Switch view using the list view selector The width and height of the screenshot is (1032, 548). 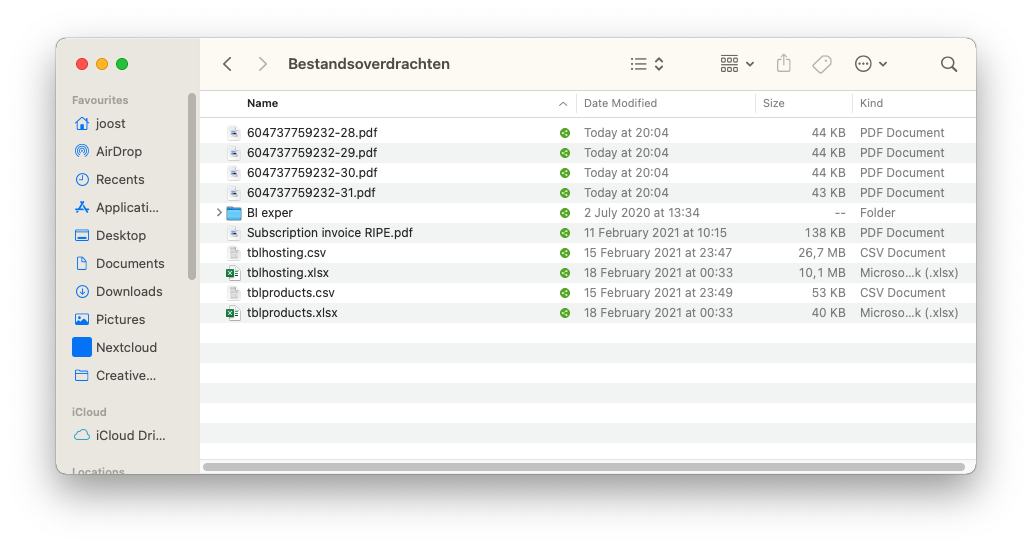pos(647,64)
